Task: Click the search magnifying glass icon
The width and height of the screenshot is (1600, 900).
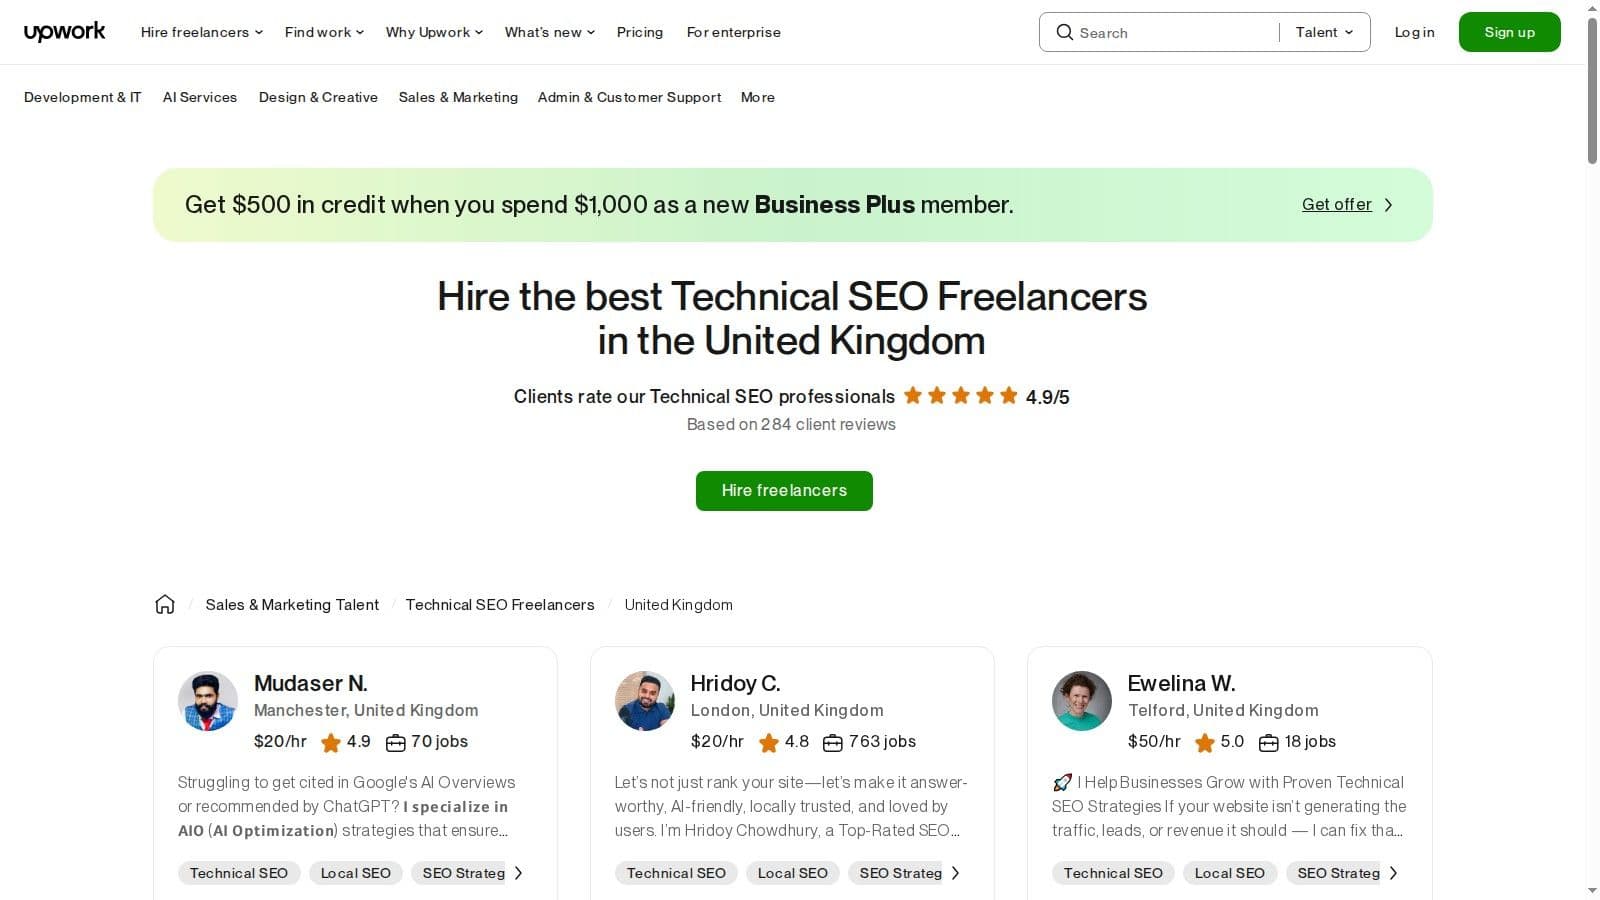Action: 1065,32
